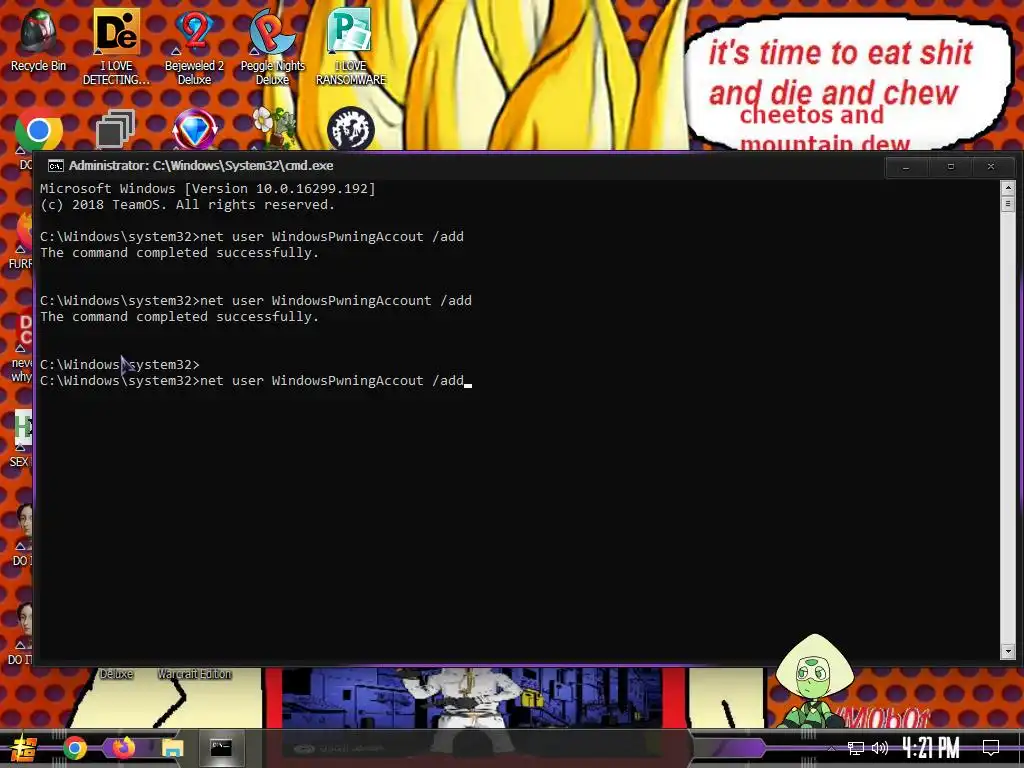Maximize the cmd.exe window
1024x768 pixels.
click(x=950, y=167)
